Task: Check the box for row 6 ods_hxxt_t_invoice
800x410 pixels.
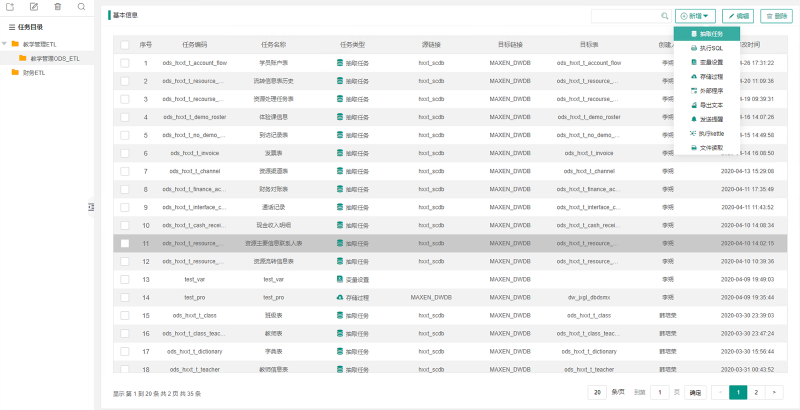Action: [x=125, y=153]
